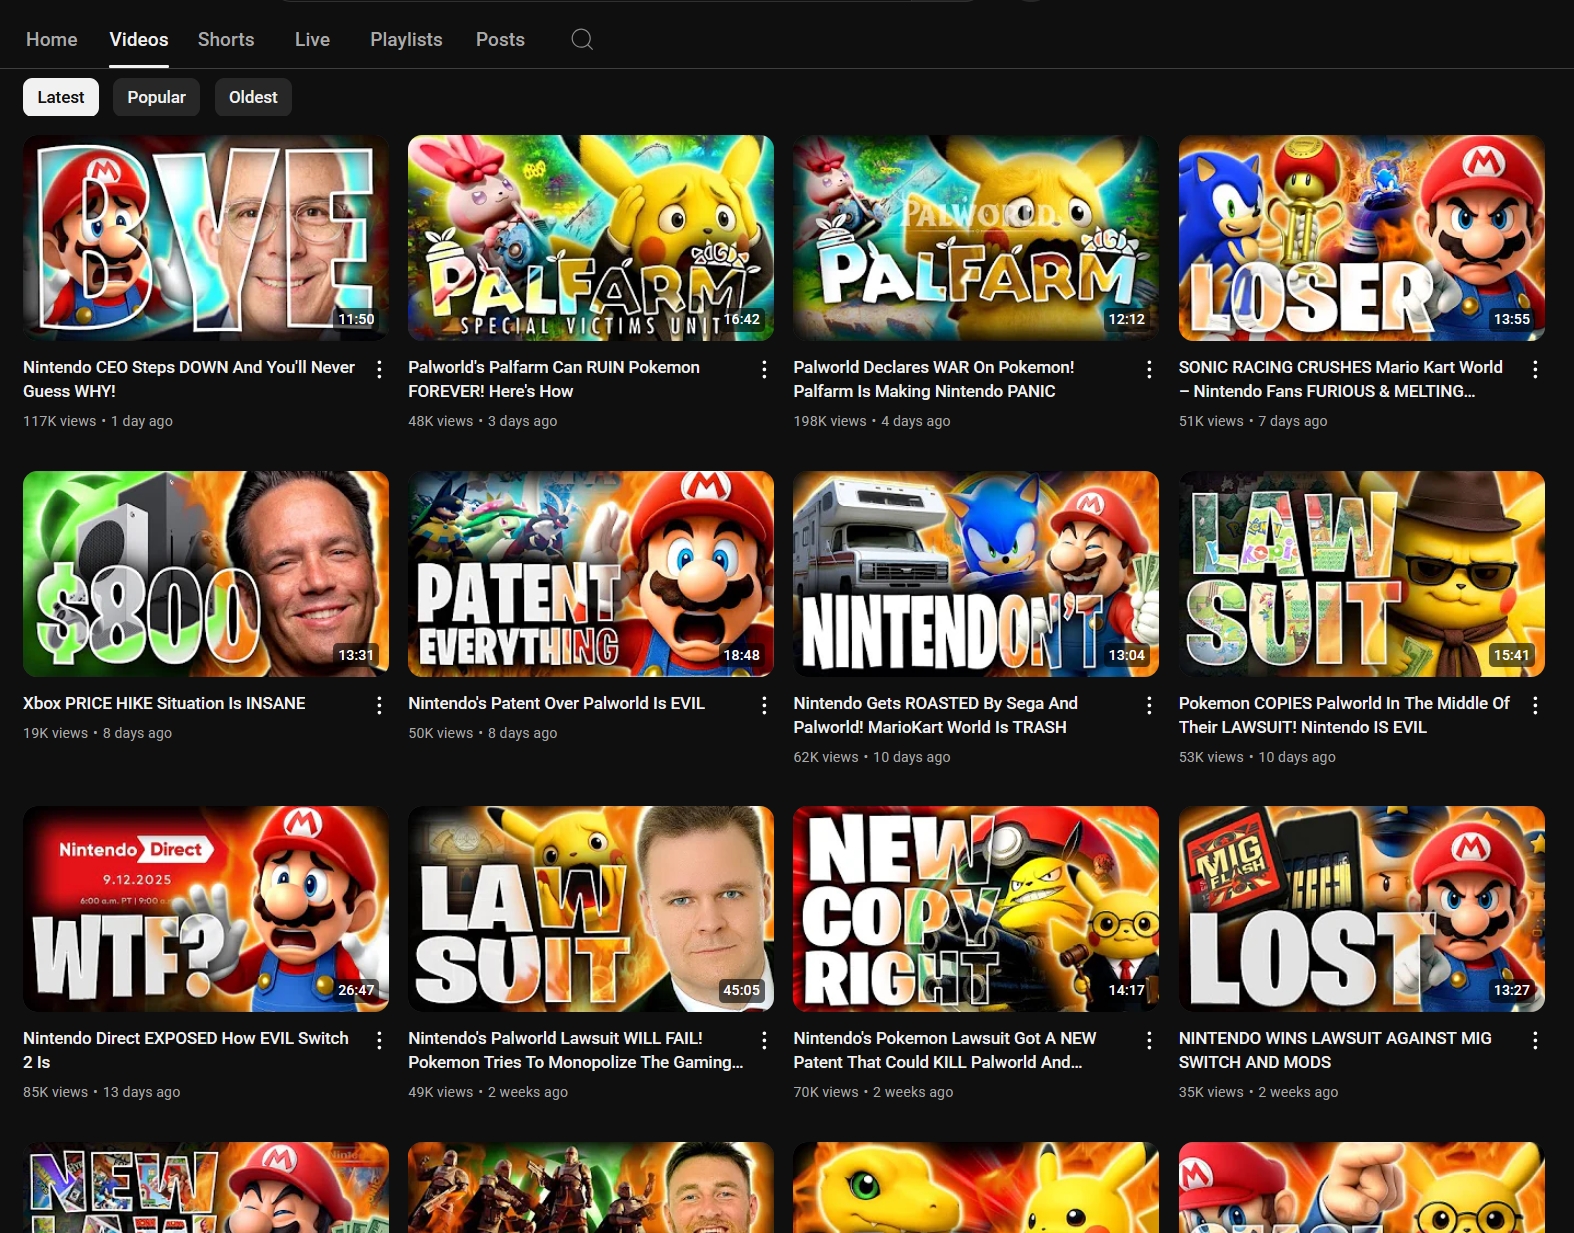Click '49K views • 2 weeks ago' text
Image resolution: width=1574 pixels, height=1233 pixels.
[x=488, y=1092]
